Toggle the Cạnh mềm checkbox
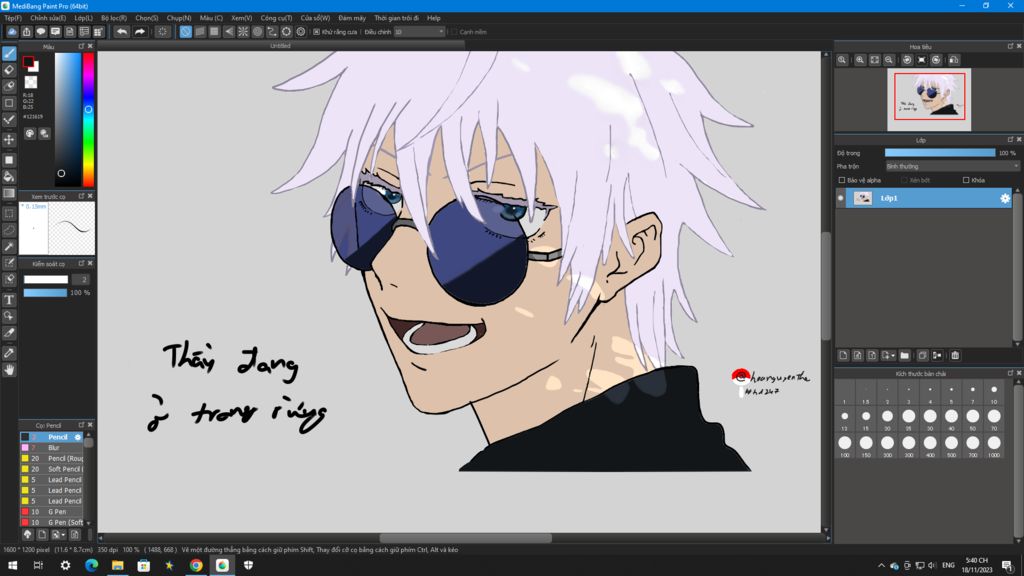Screen dimensions: 1024x576 pyautogui.click(x=455, y=31)
